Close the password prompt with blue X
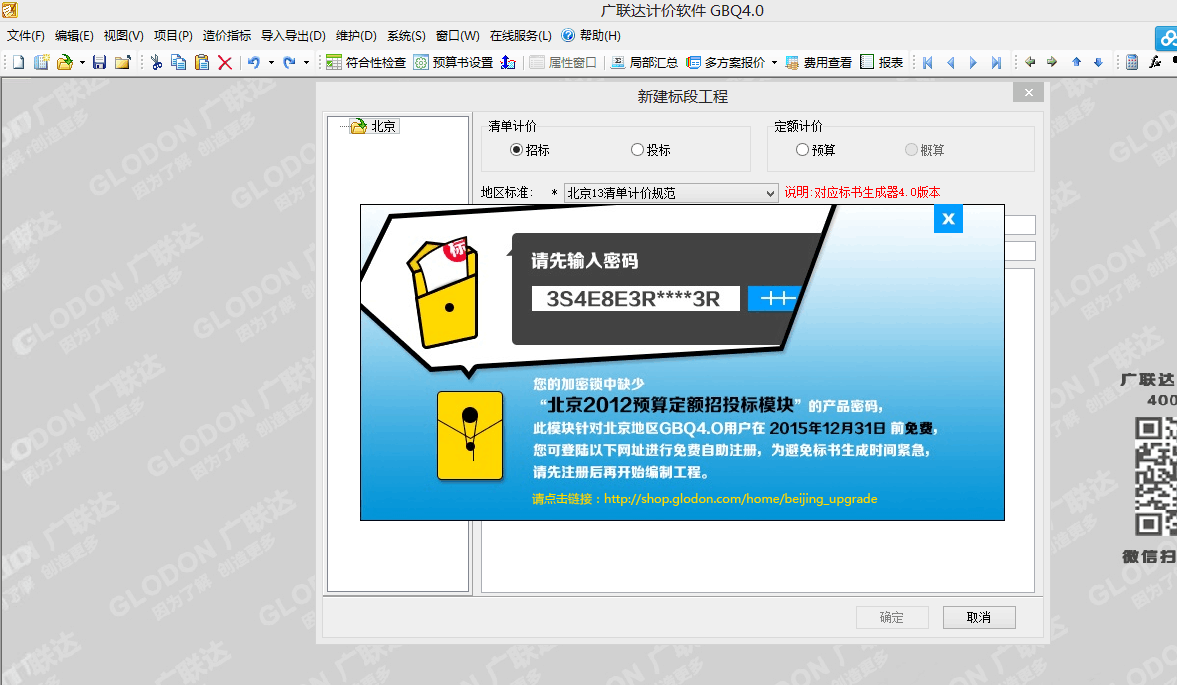 [x=948, y=219]
